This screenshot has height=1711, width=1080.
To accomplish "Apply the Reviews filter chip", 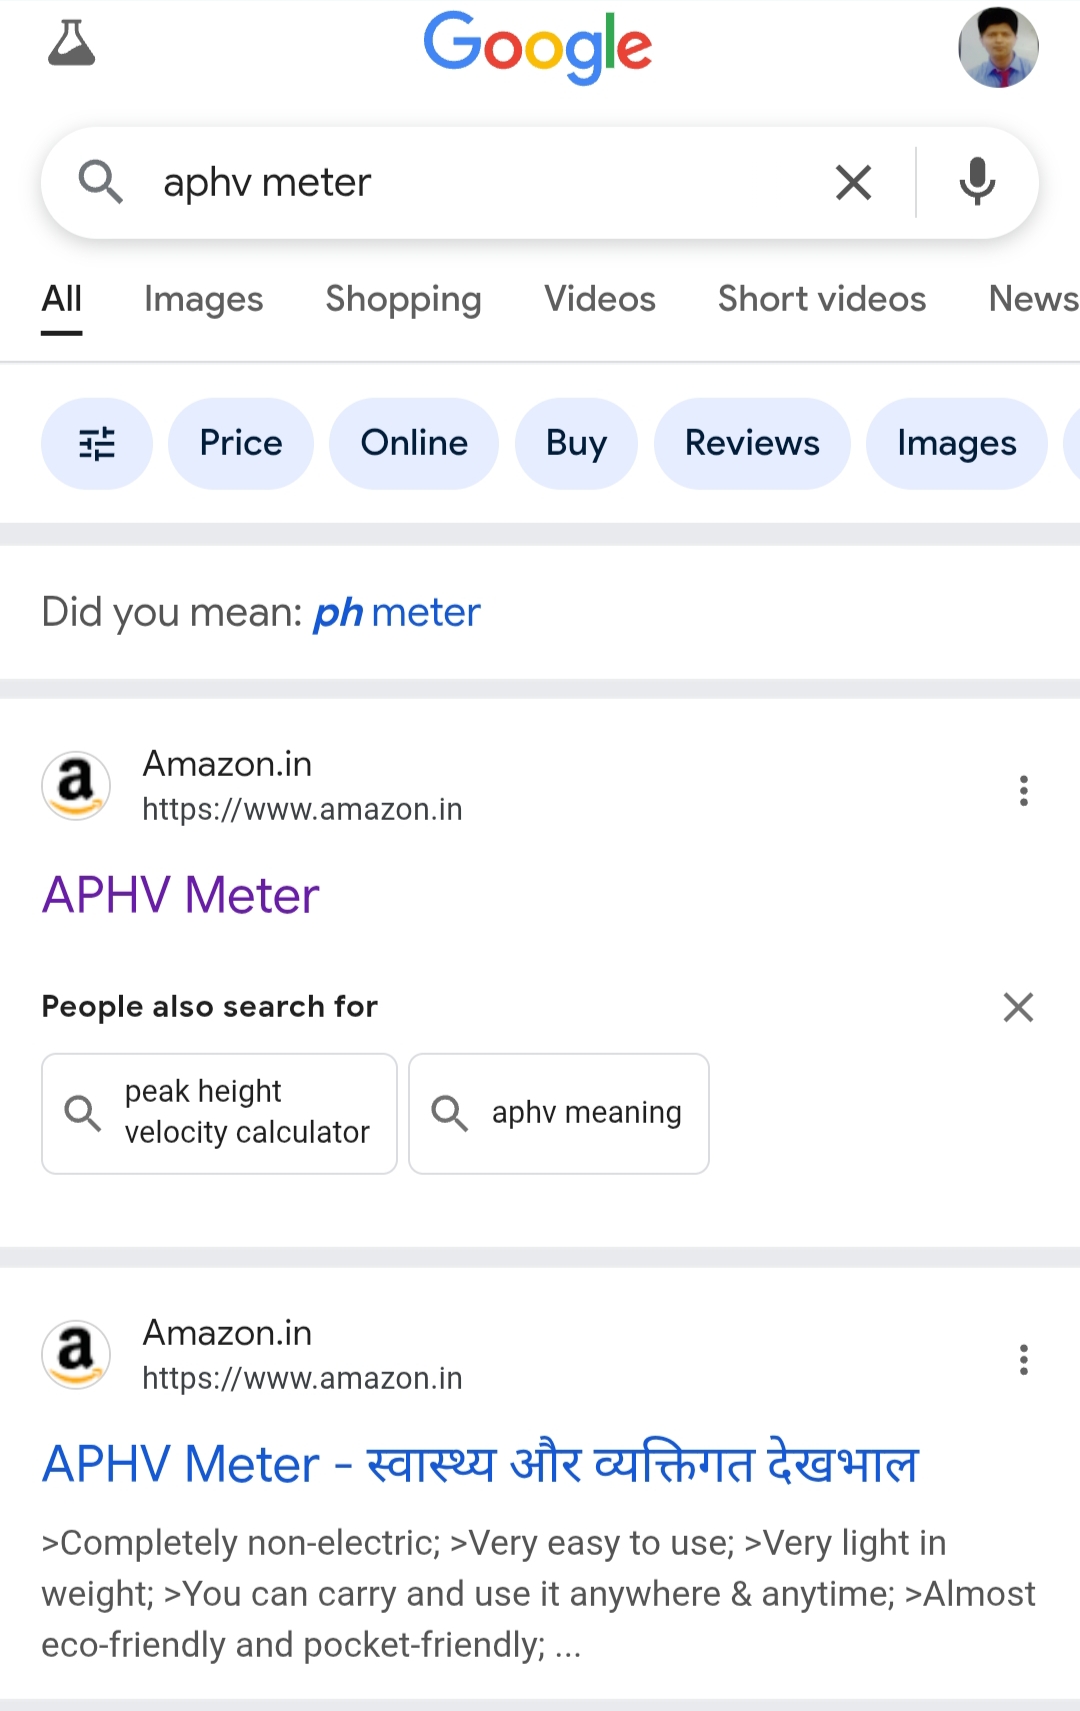I will click(752, 443).
